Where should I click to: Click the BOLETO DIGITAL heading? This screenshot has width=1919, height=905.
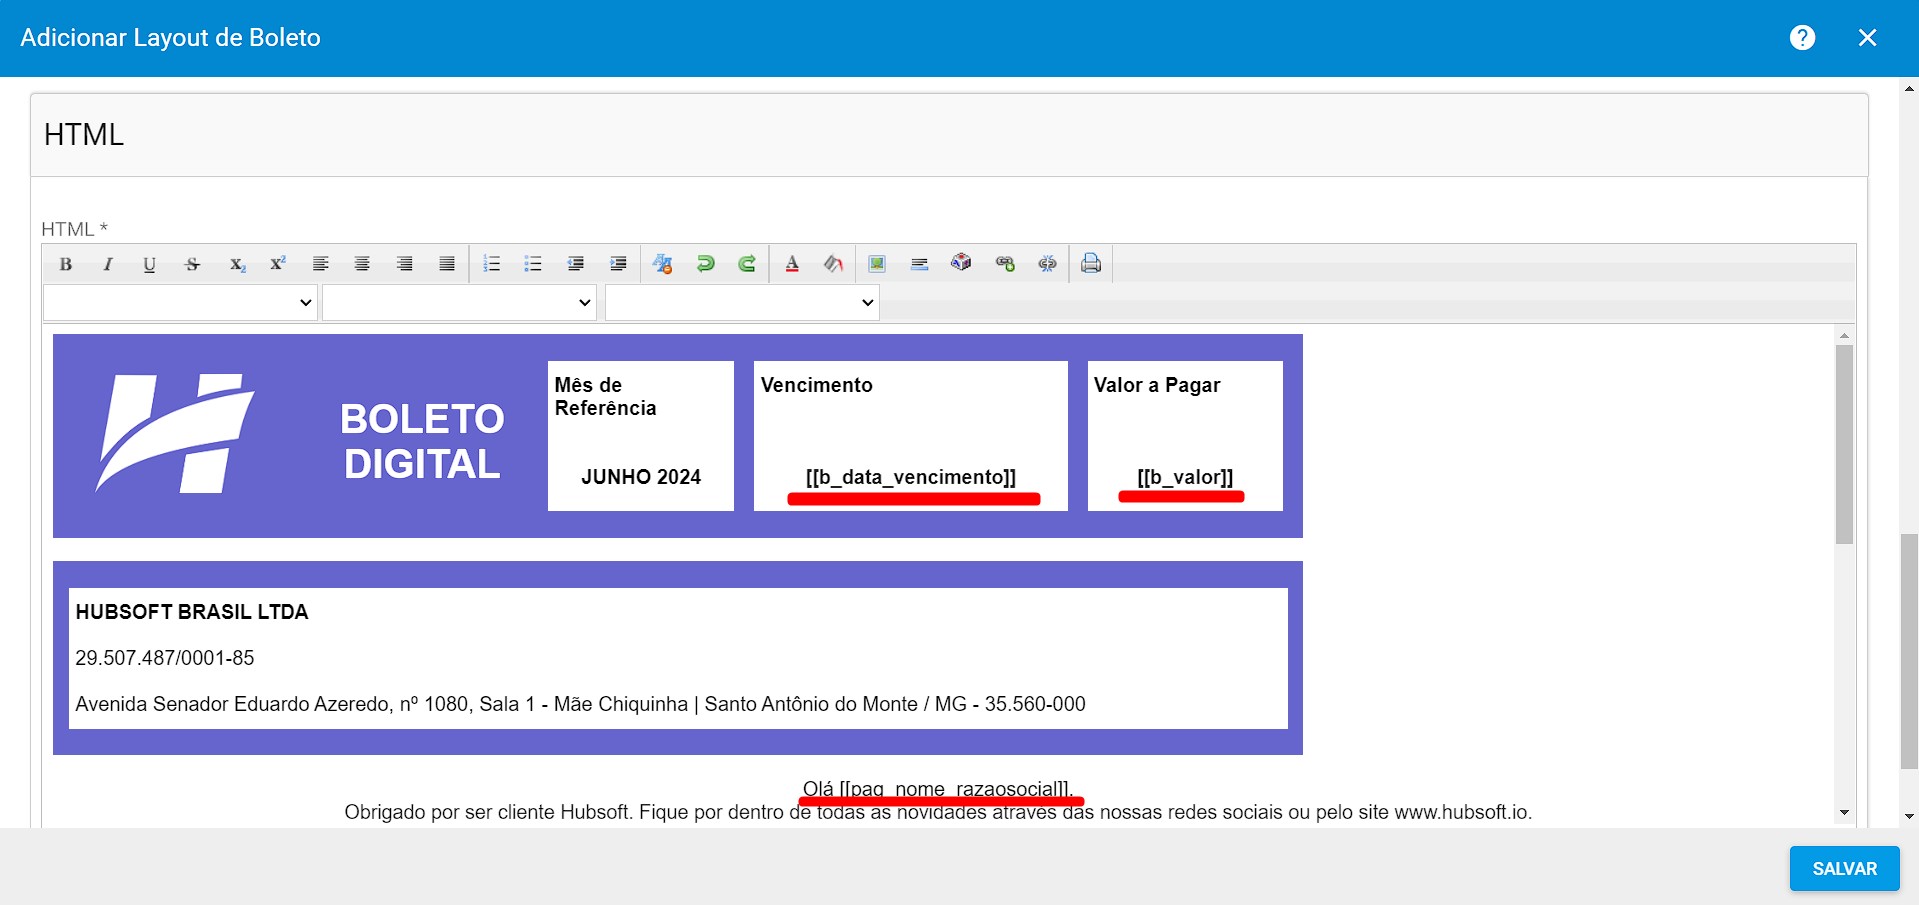(422, 441)
